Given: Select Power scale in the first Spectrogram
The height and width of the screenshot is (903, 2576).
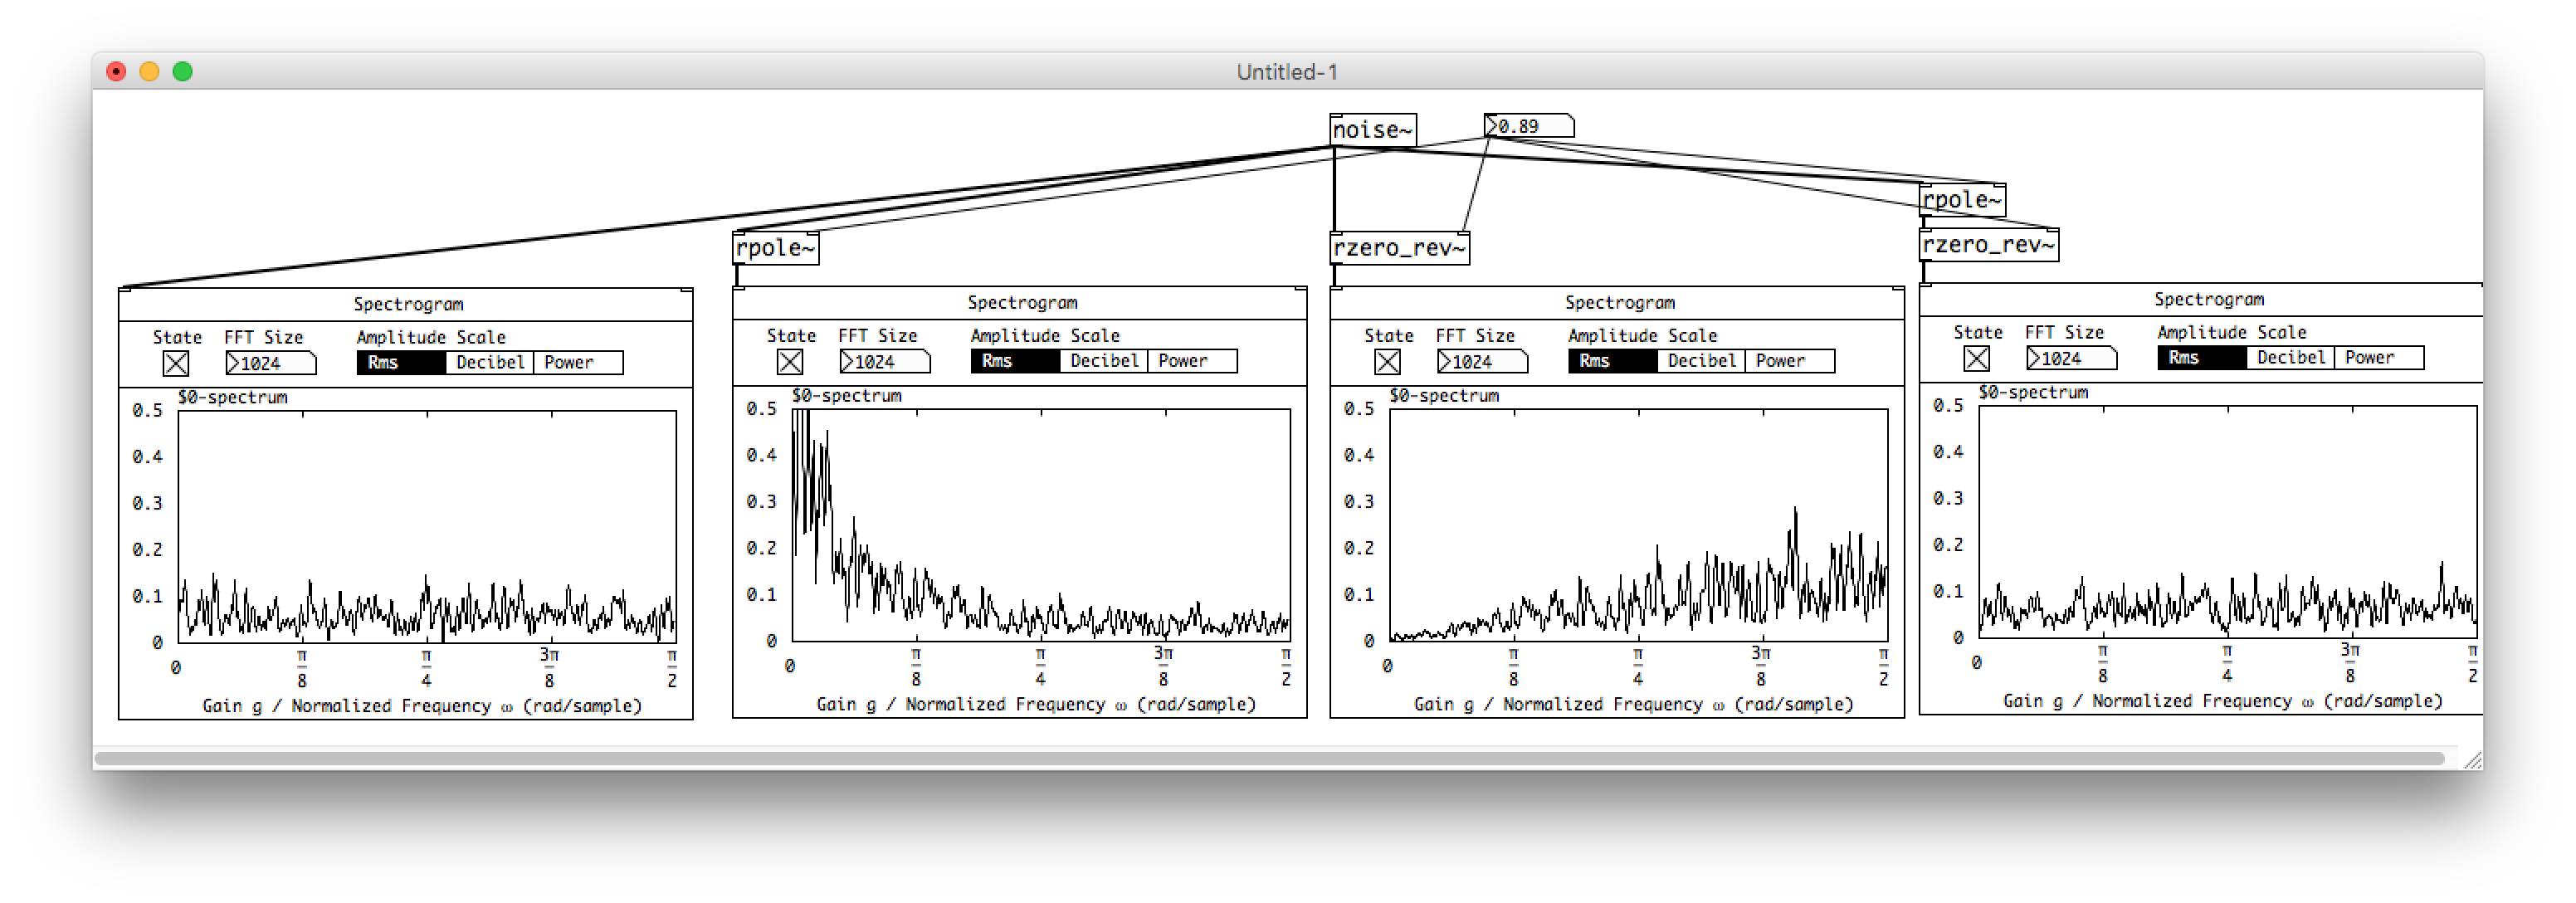Looking at the screenshot, I should [x=578, y=362].
